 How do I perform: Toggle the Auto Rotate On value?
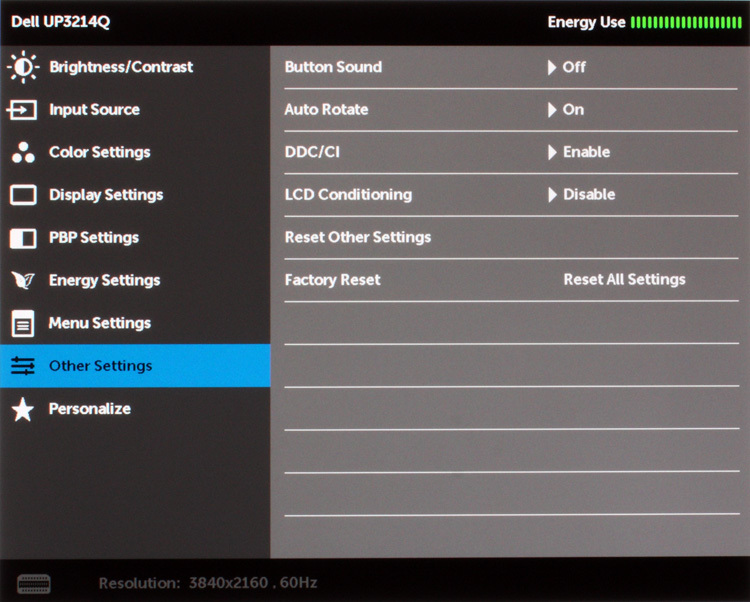point(573,109)
